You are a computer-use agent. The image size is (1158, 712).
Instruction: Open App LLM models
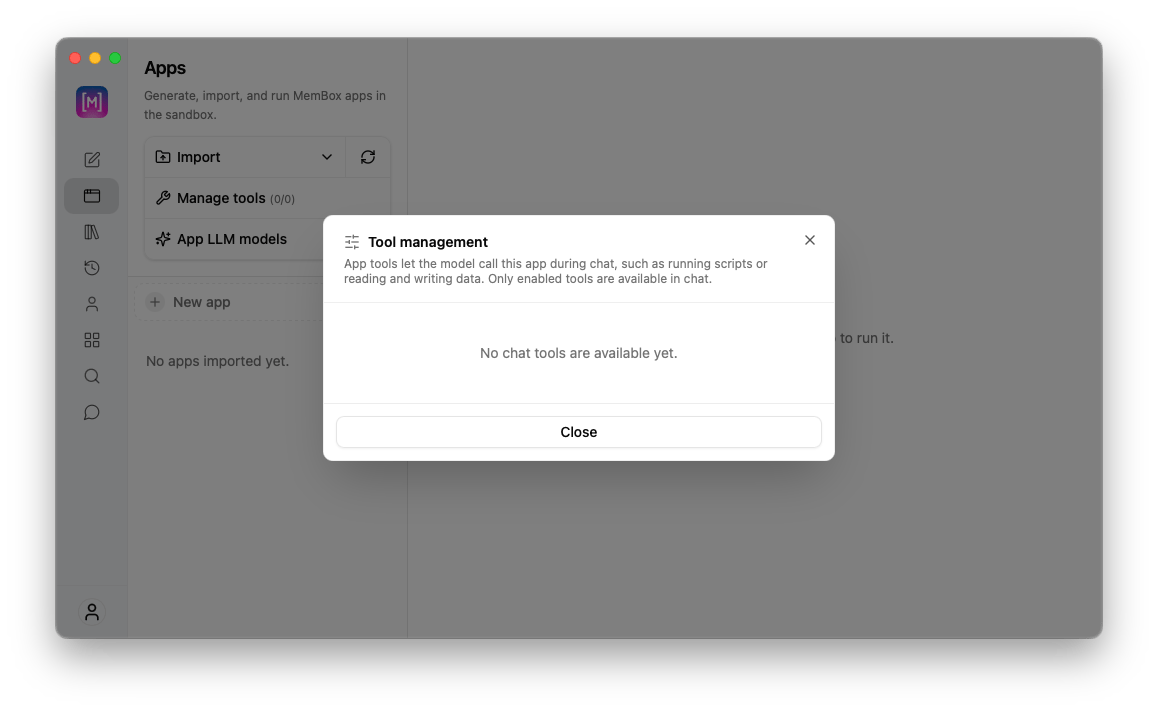pos(235,239)
